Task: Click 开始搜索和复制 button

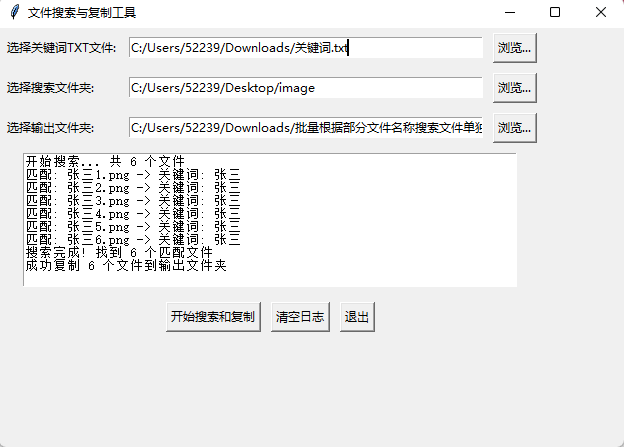Action: [x=213, y=317]
